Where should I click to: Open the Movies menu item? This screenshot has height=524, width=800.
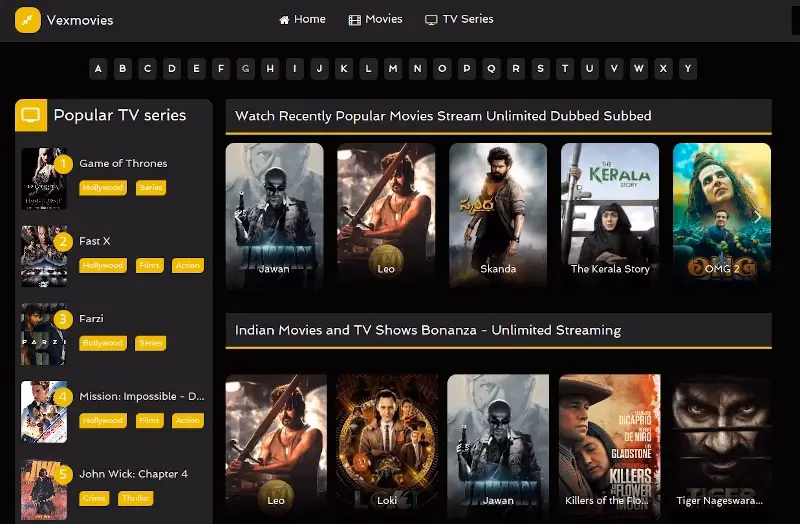(376, 19)
